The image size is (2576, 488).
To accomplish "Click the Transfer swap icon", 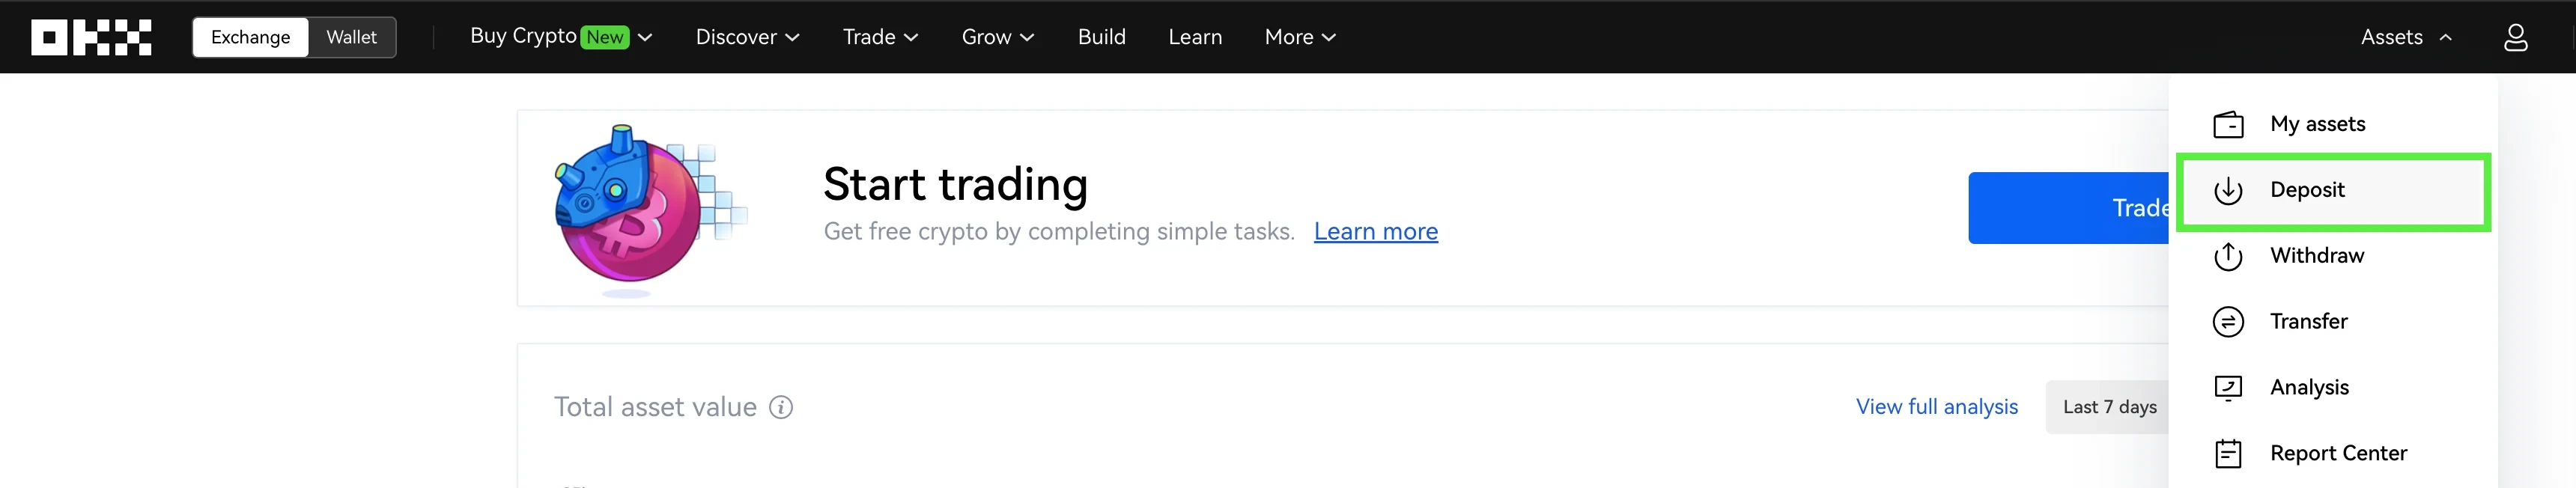I will [x=2228, y=322].
